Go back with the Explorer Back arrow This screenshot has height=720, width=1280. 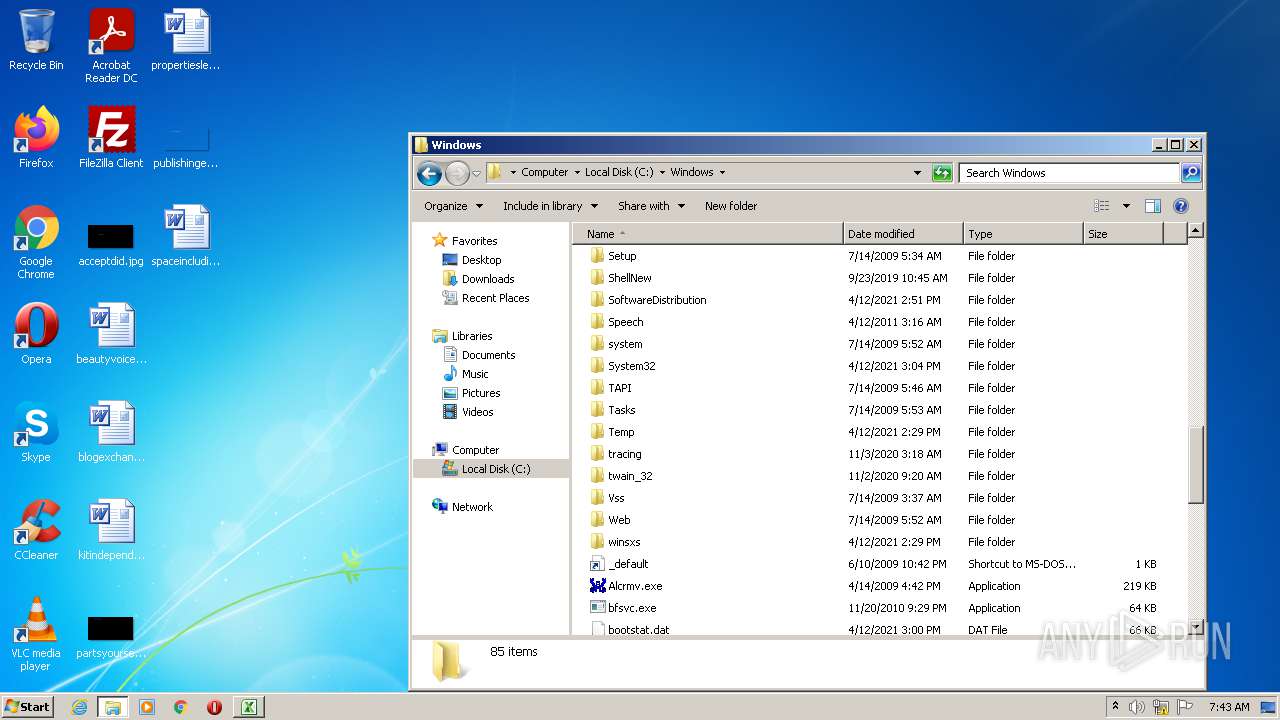(x=430, y=173)
